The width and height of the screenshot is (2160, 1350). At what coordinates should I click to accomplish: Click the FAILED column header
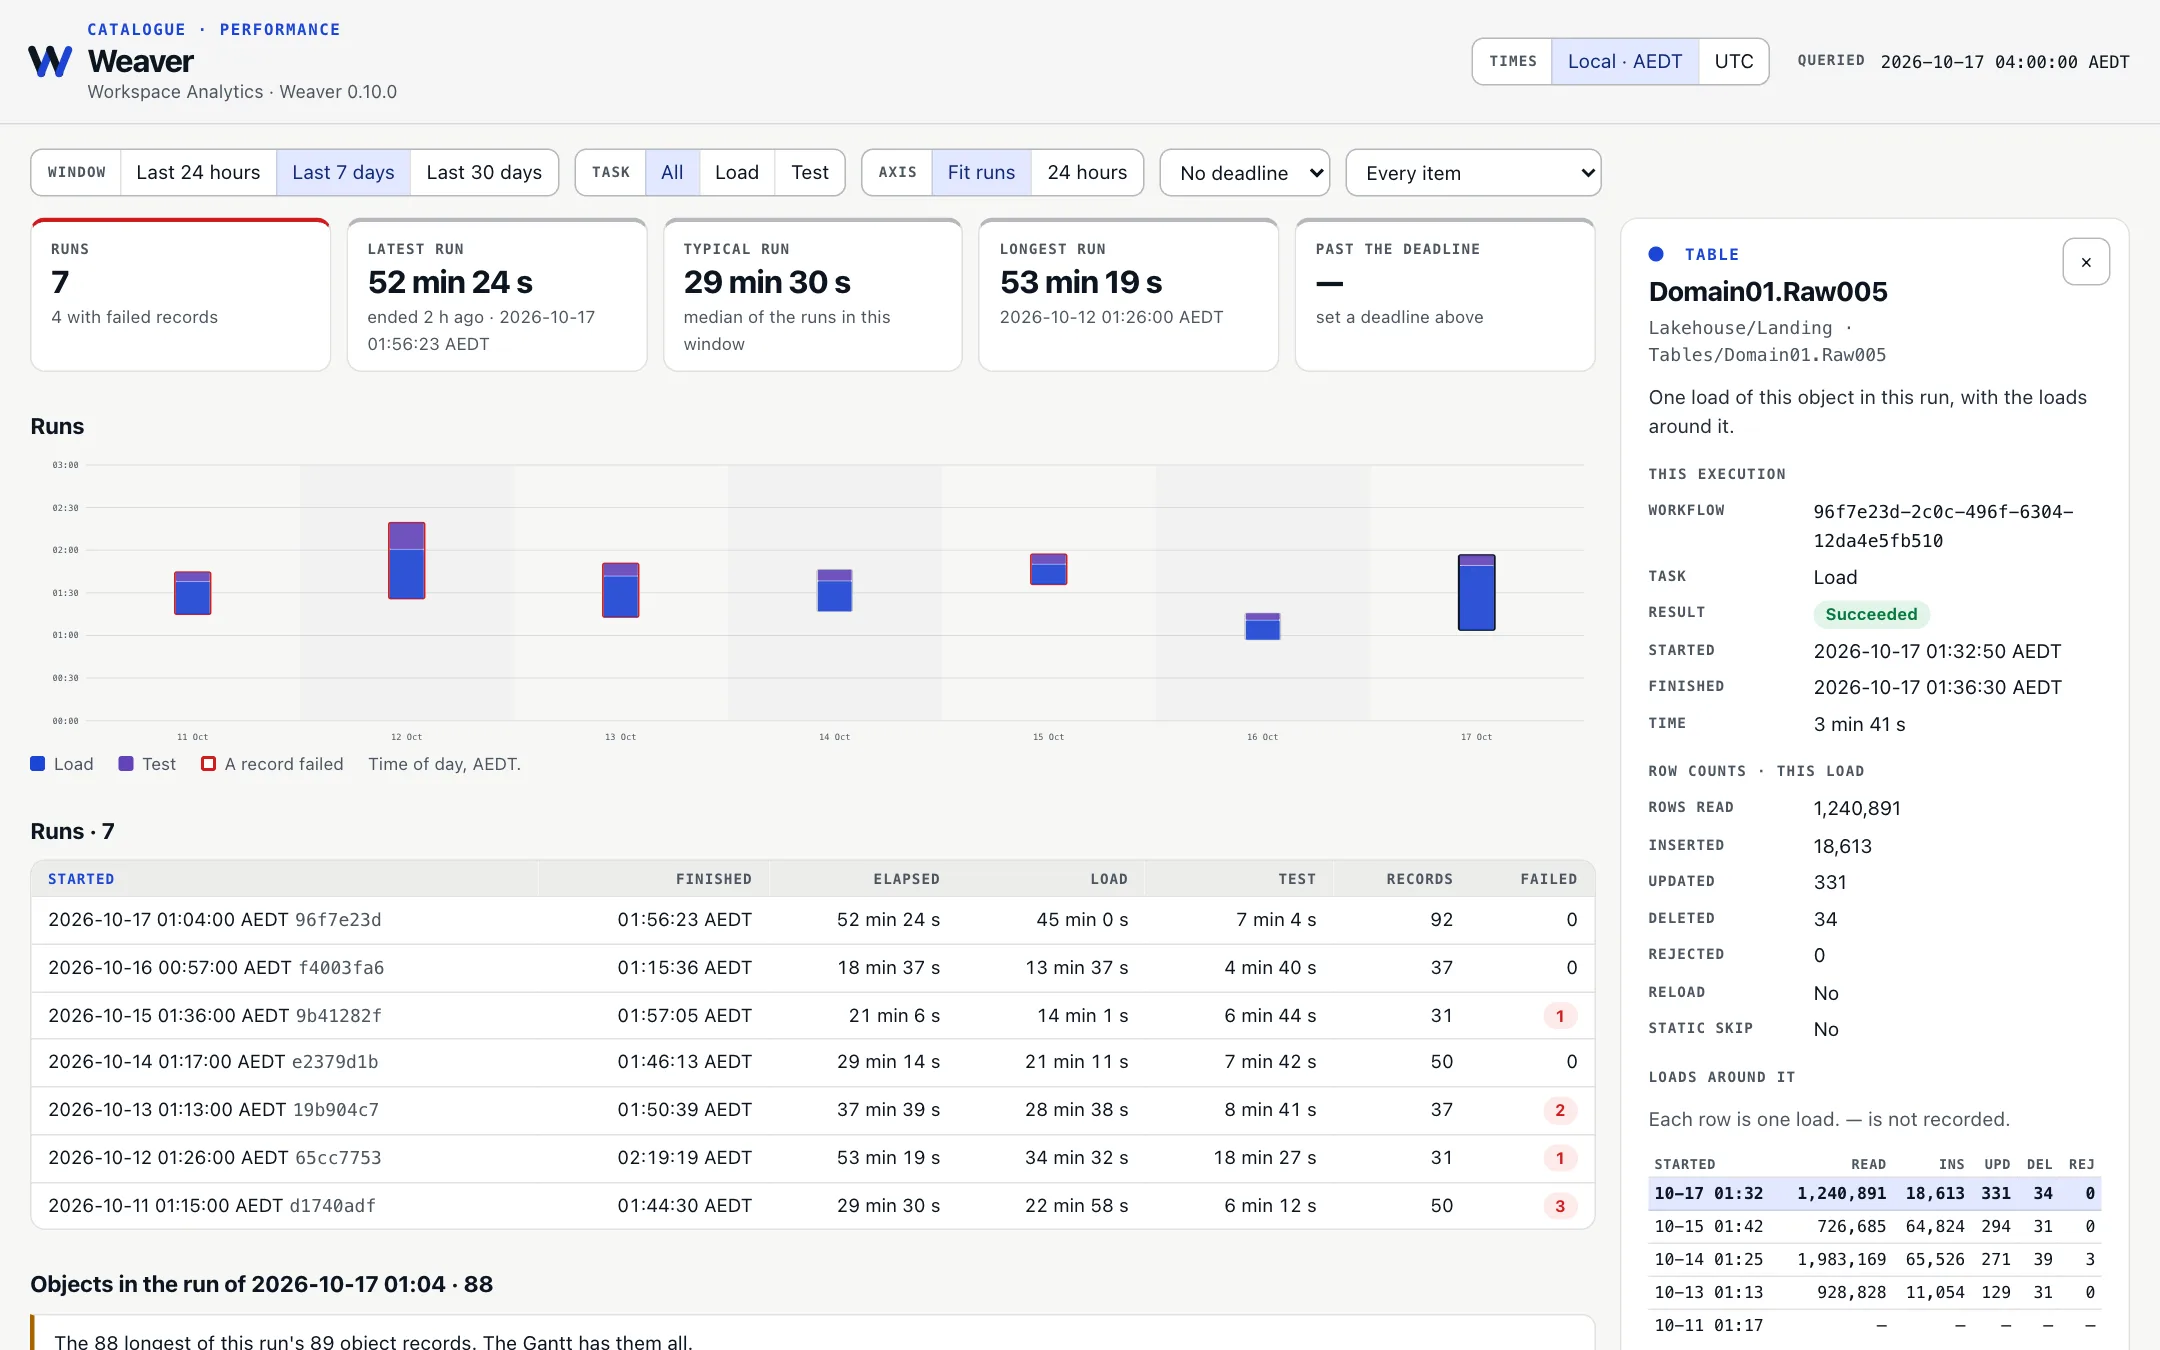[1549, 879]
